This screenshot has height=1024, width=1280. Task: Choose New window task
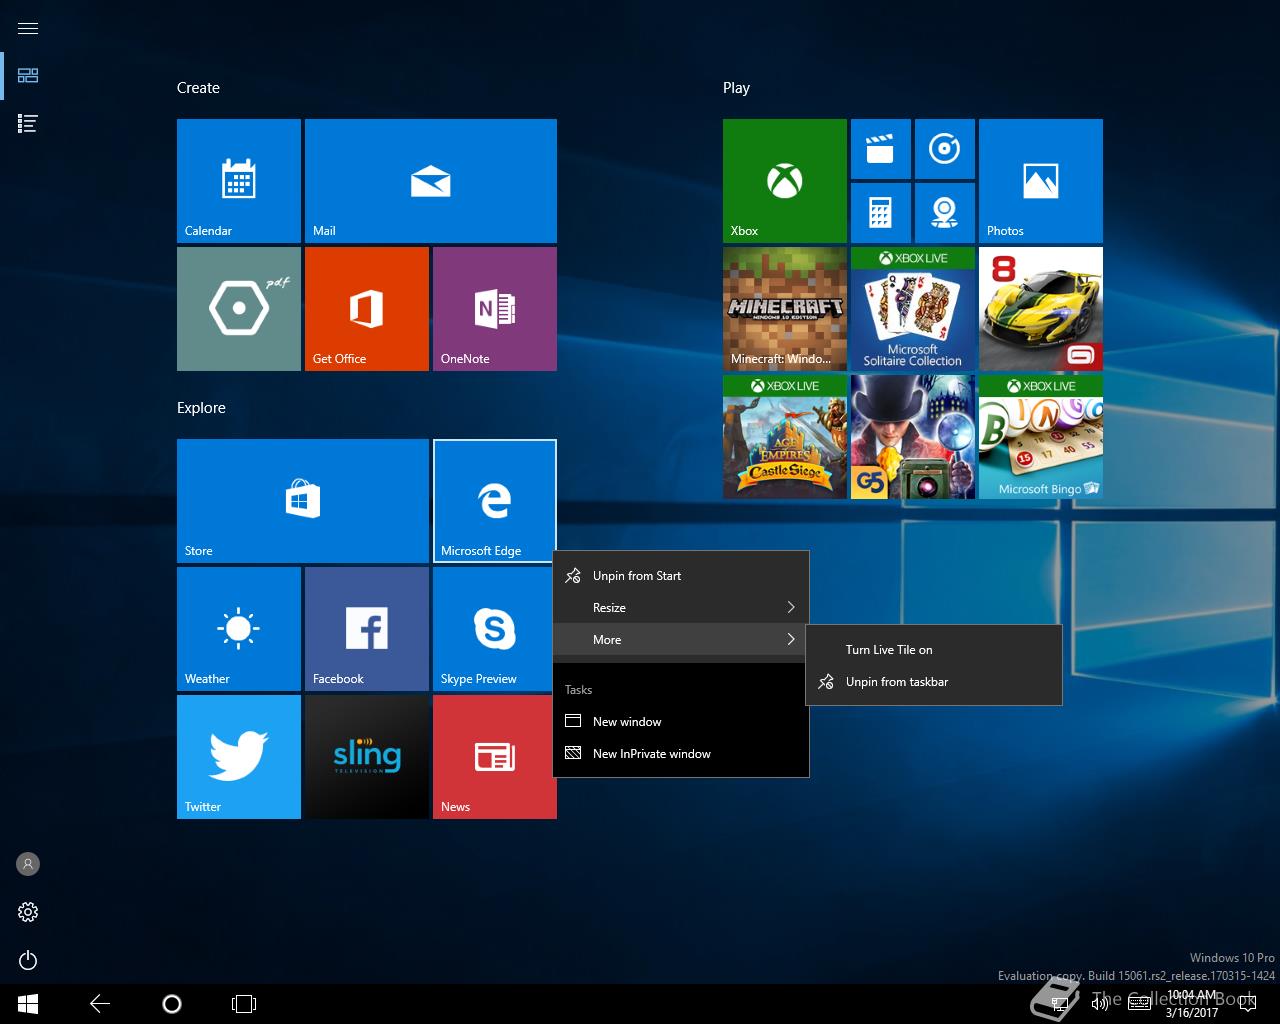coord(681,722)
